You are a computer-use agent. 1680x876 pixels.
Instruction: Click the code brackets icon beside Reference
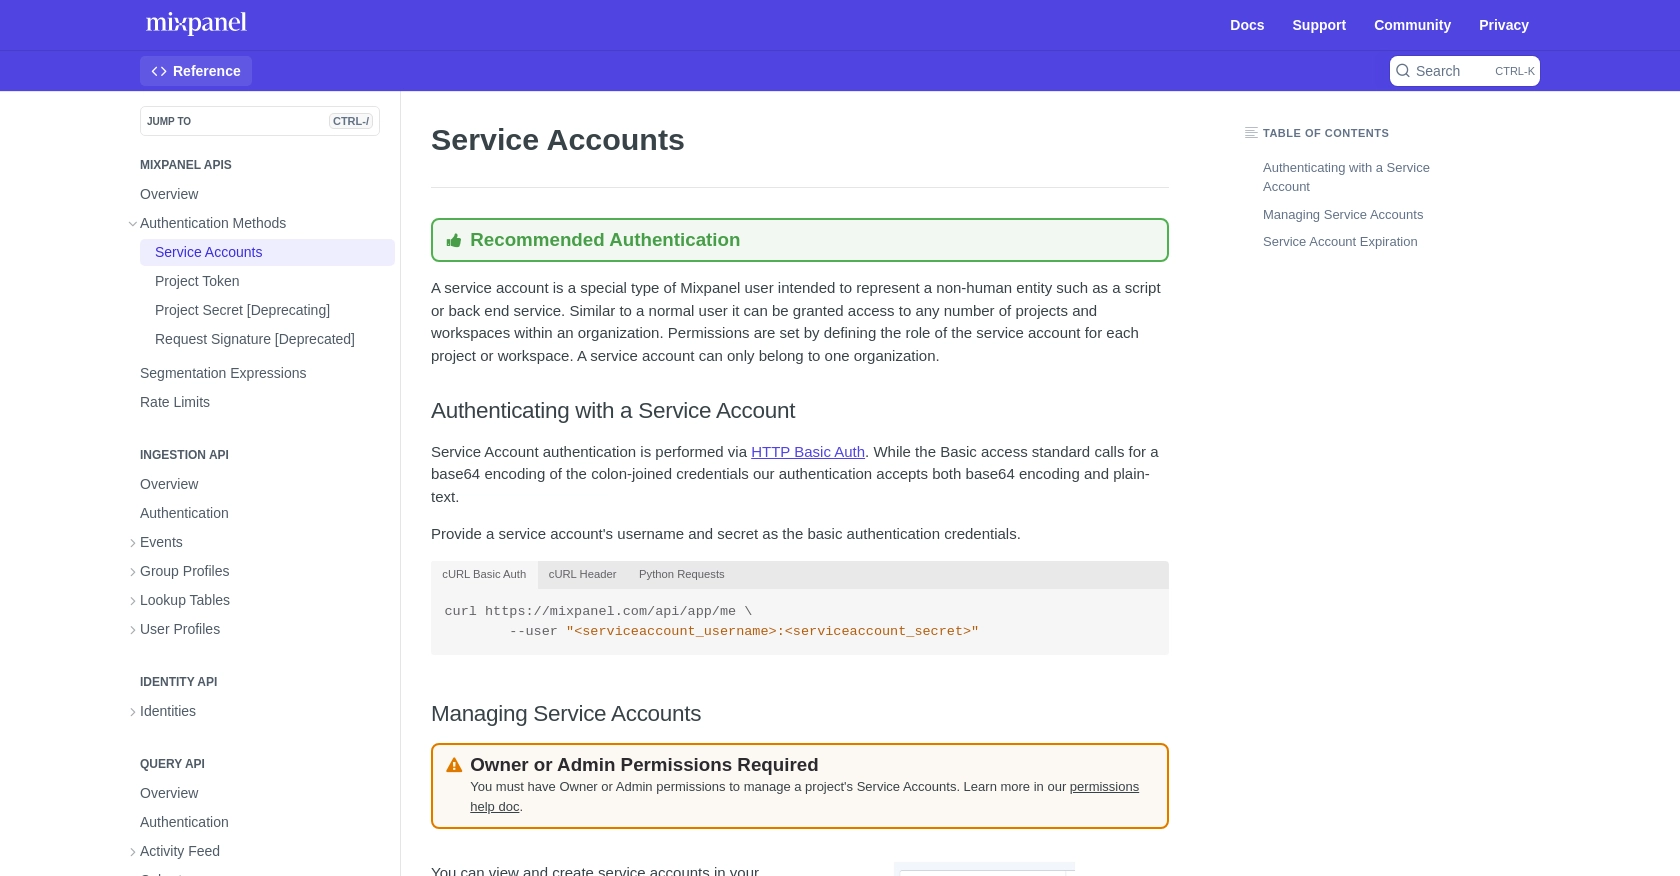coord(159,71)
